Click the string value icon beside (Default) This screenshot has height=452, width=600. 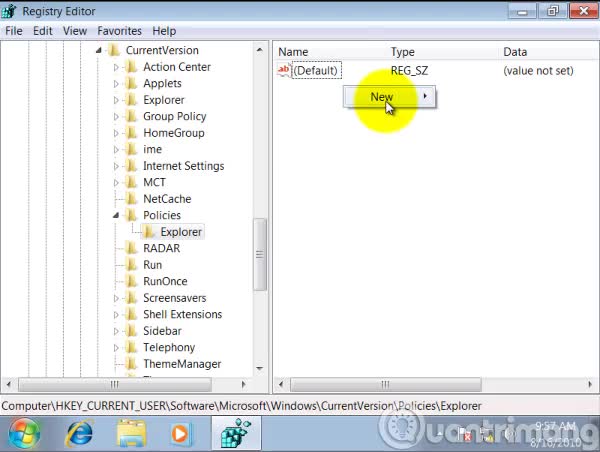tap(284, 70)
